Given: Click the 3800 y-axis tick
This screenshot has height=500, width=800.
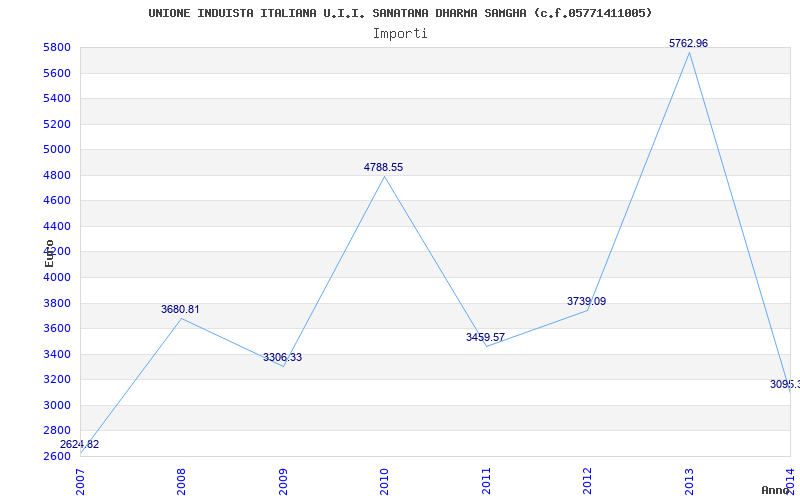Looking at the screenshot, I should pos(57,304).
